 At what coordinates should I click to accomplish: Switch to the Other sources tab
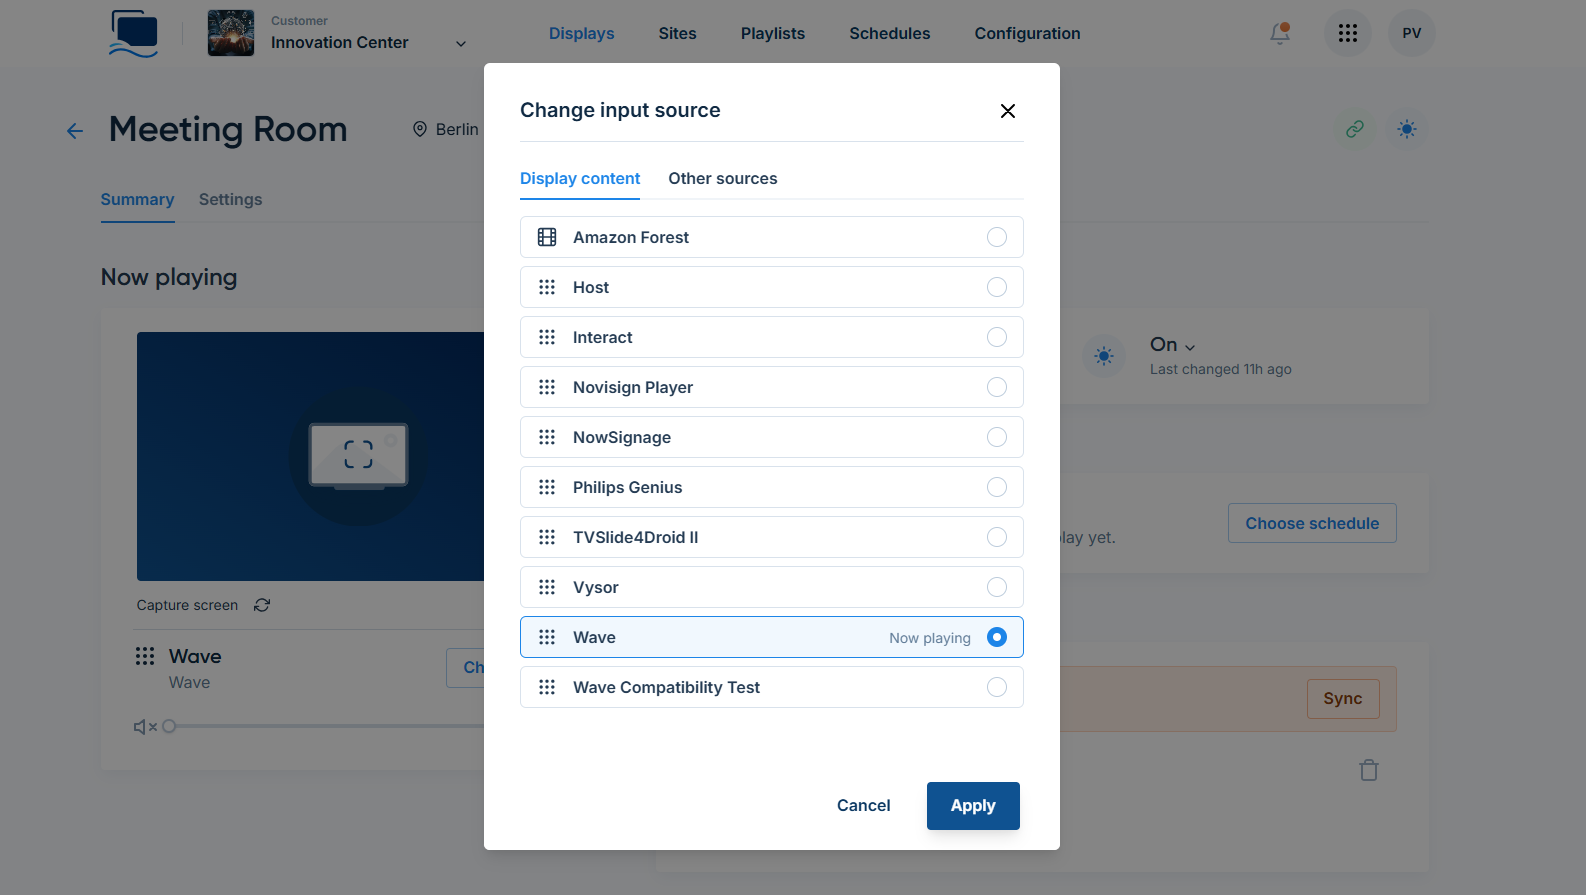[723, 179]
